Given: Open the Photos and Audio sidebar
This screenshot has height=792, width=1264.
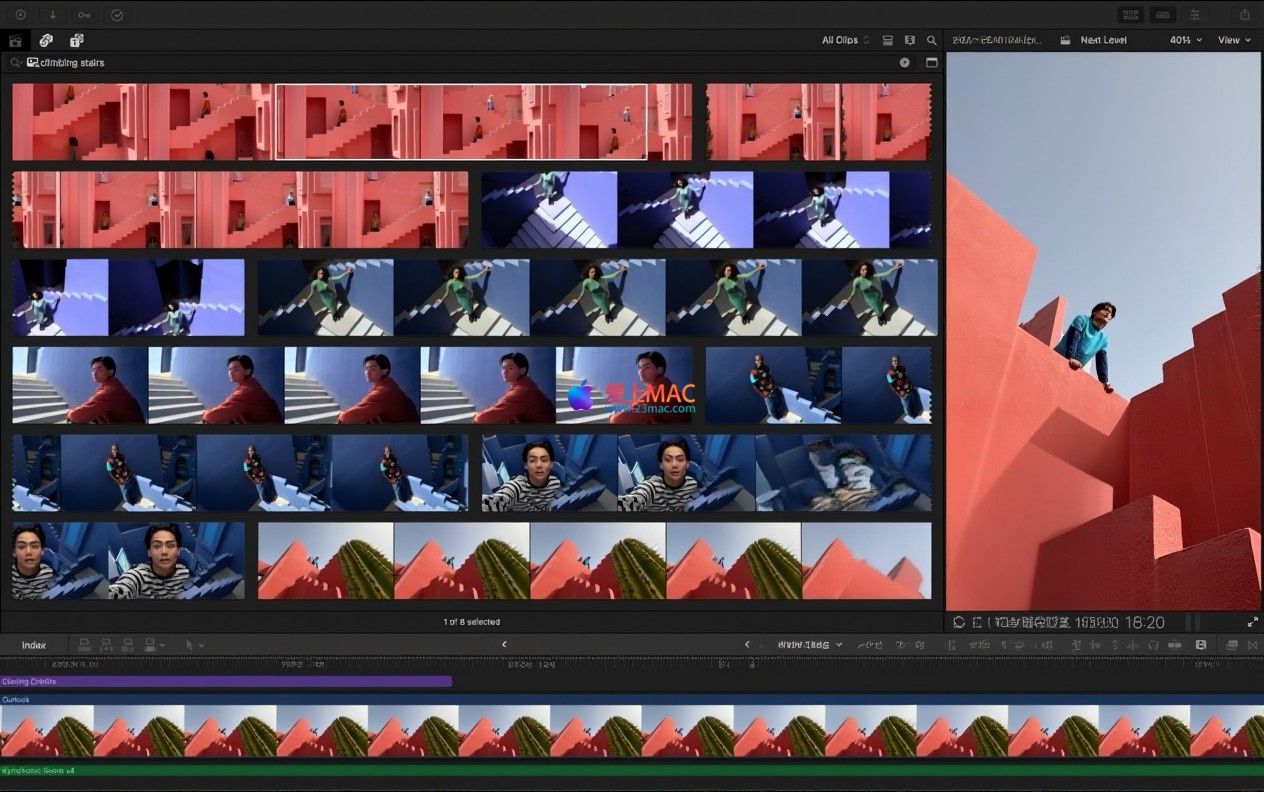Looking at the screenshot, I should pos(46,40).
